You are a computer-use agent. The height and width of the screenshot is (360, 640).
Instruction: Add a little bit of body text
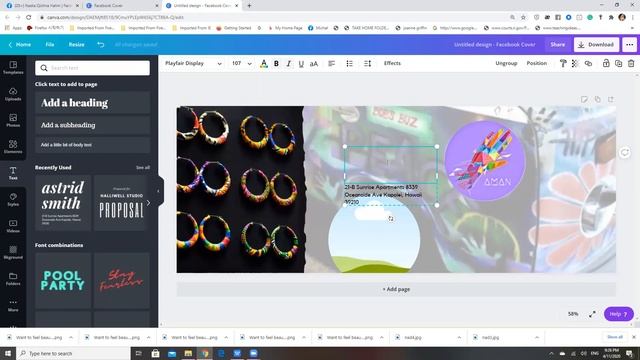tap(93, 144)
